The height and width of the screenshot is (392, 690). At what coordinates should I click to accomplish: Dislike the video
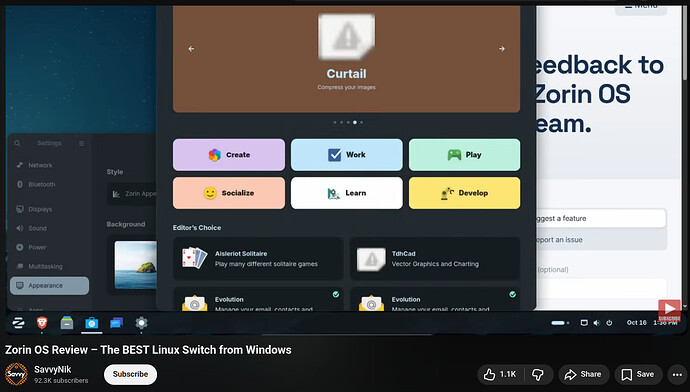coord(538,374)
